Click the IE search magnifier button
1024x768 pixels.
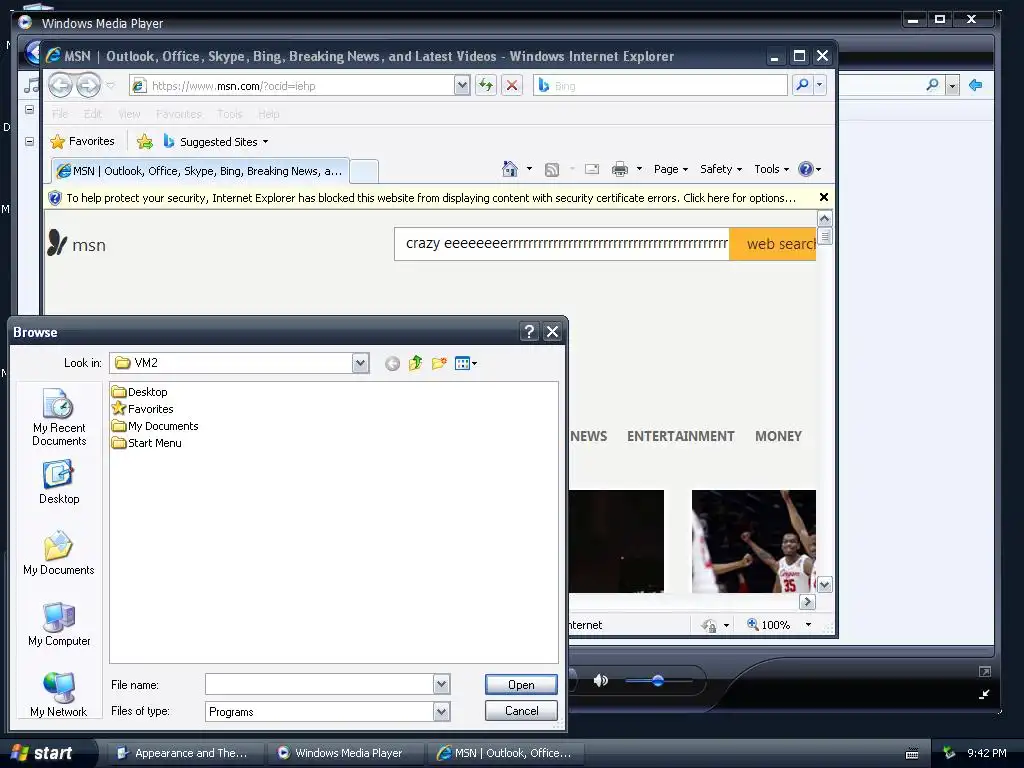[802, 85]
